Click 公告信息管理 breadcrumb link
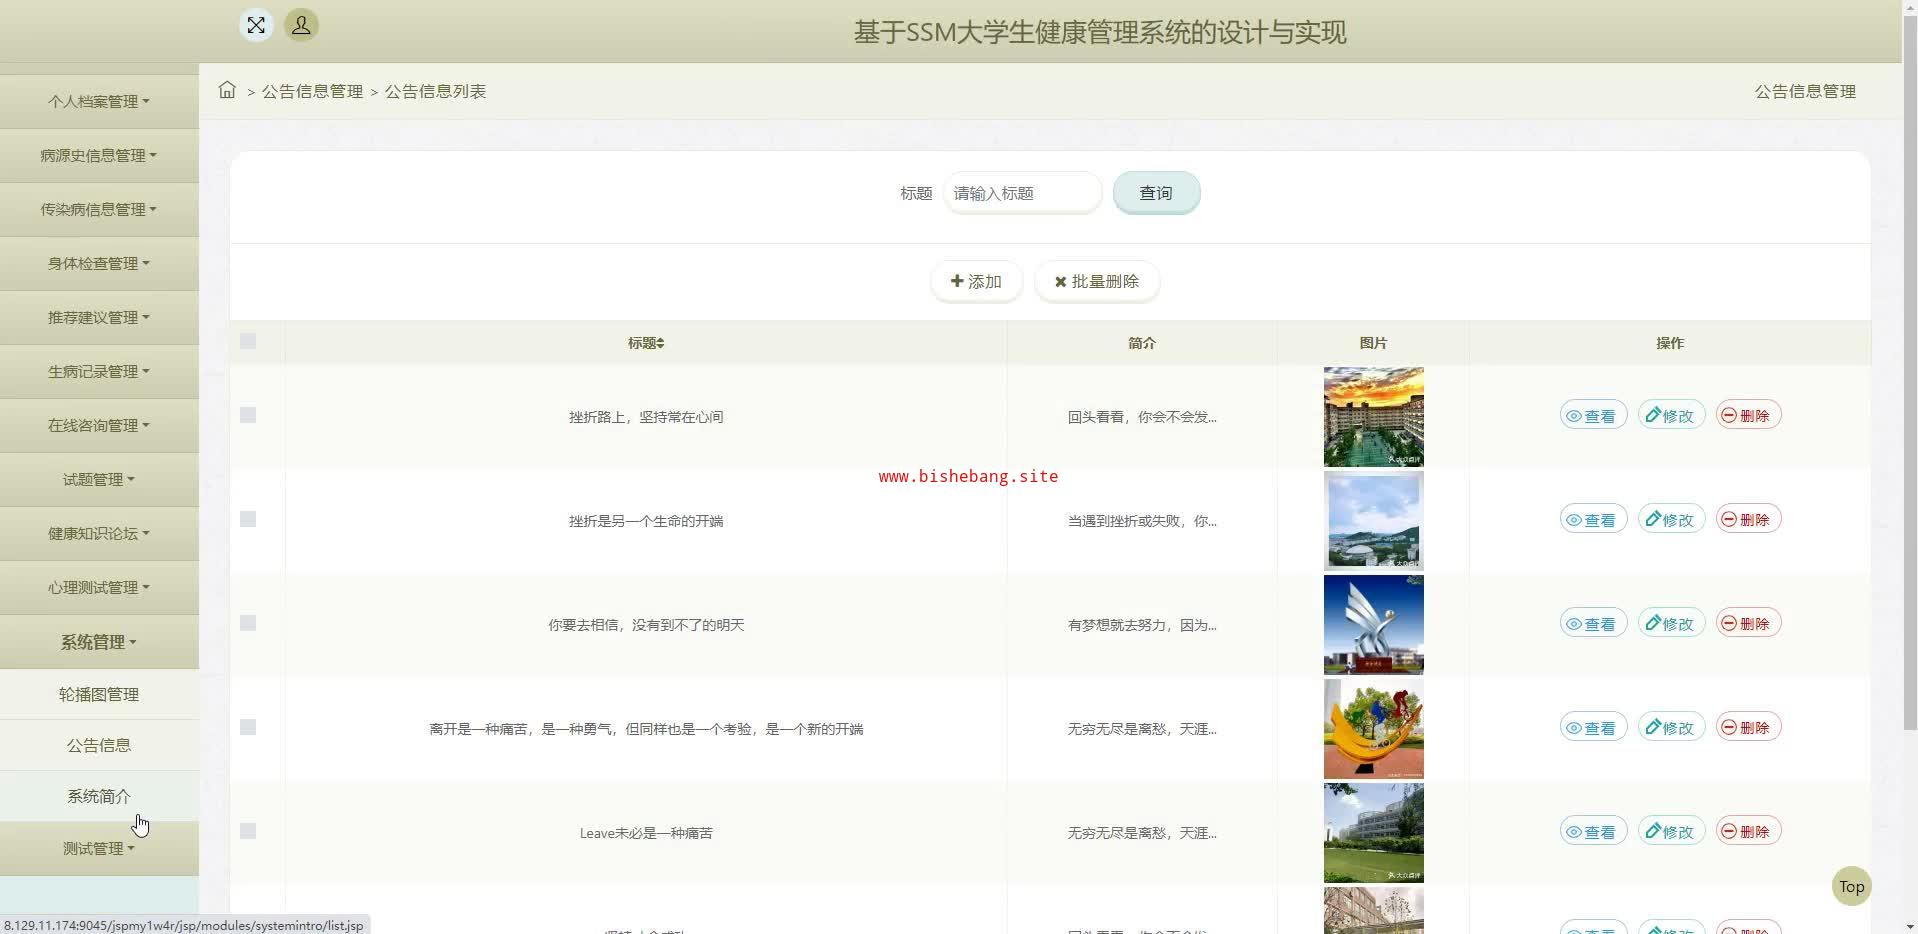This screenshot has width=1918, height=934. (312, 91)
